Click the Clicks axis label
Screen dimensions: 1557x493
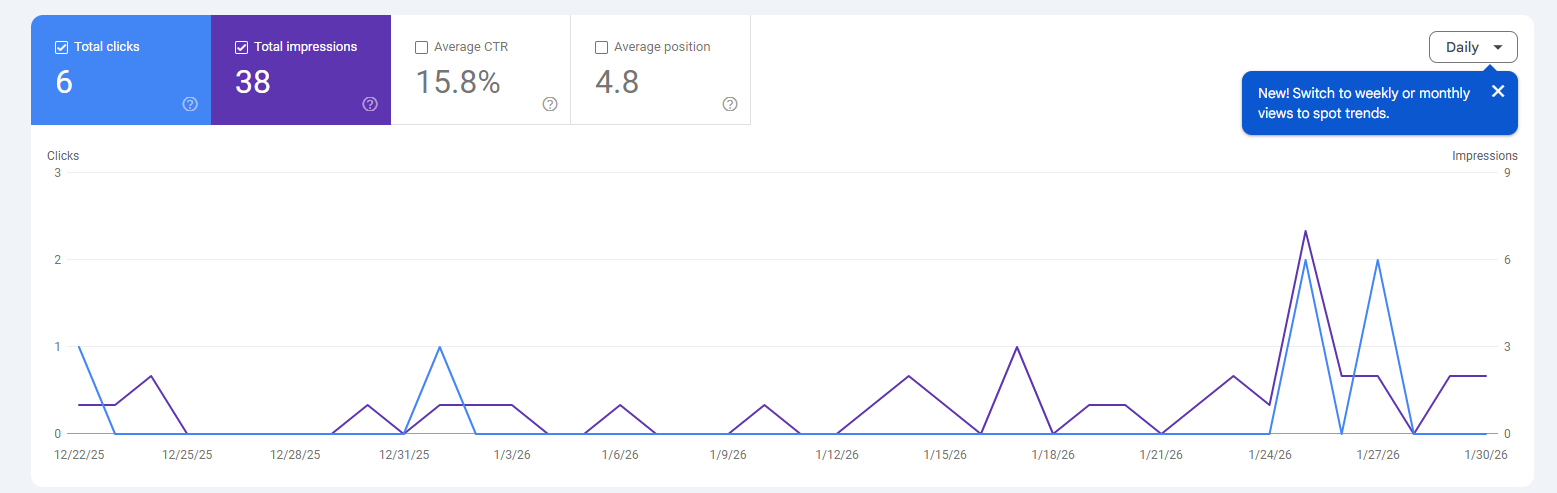(x=63, y=156)
